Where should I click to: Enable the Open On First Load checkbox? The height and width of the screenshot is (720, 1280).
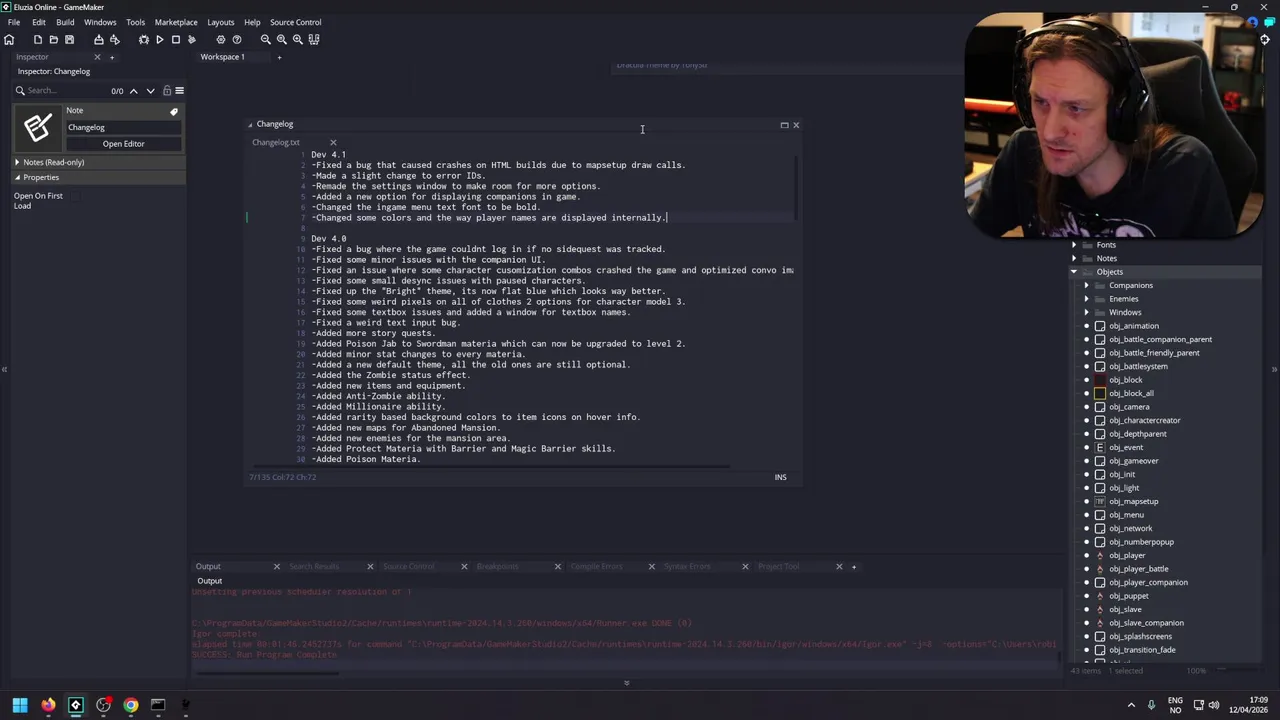75,196
